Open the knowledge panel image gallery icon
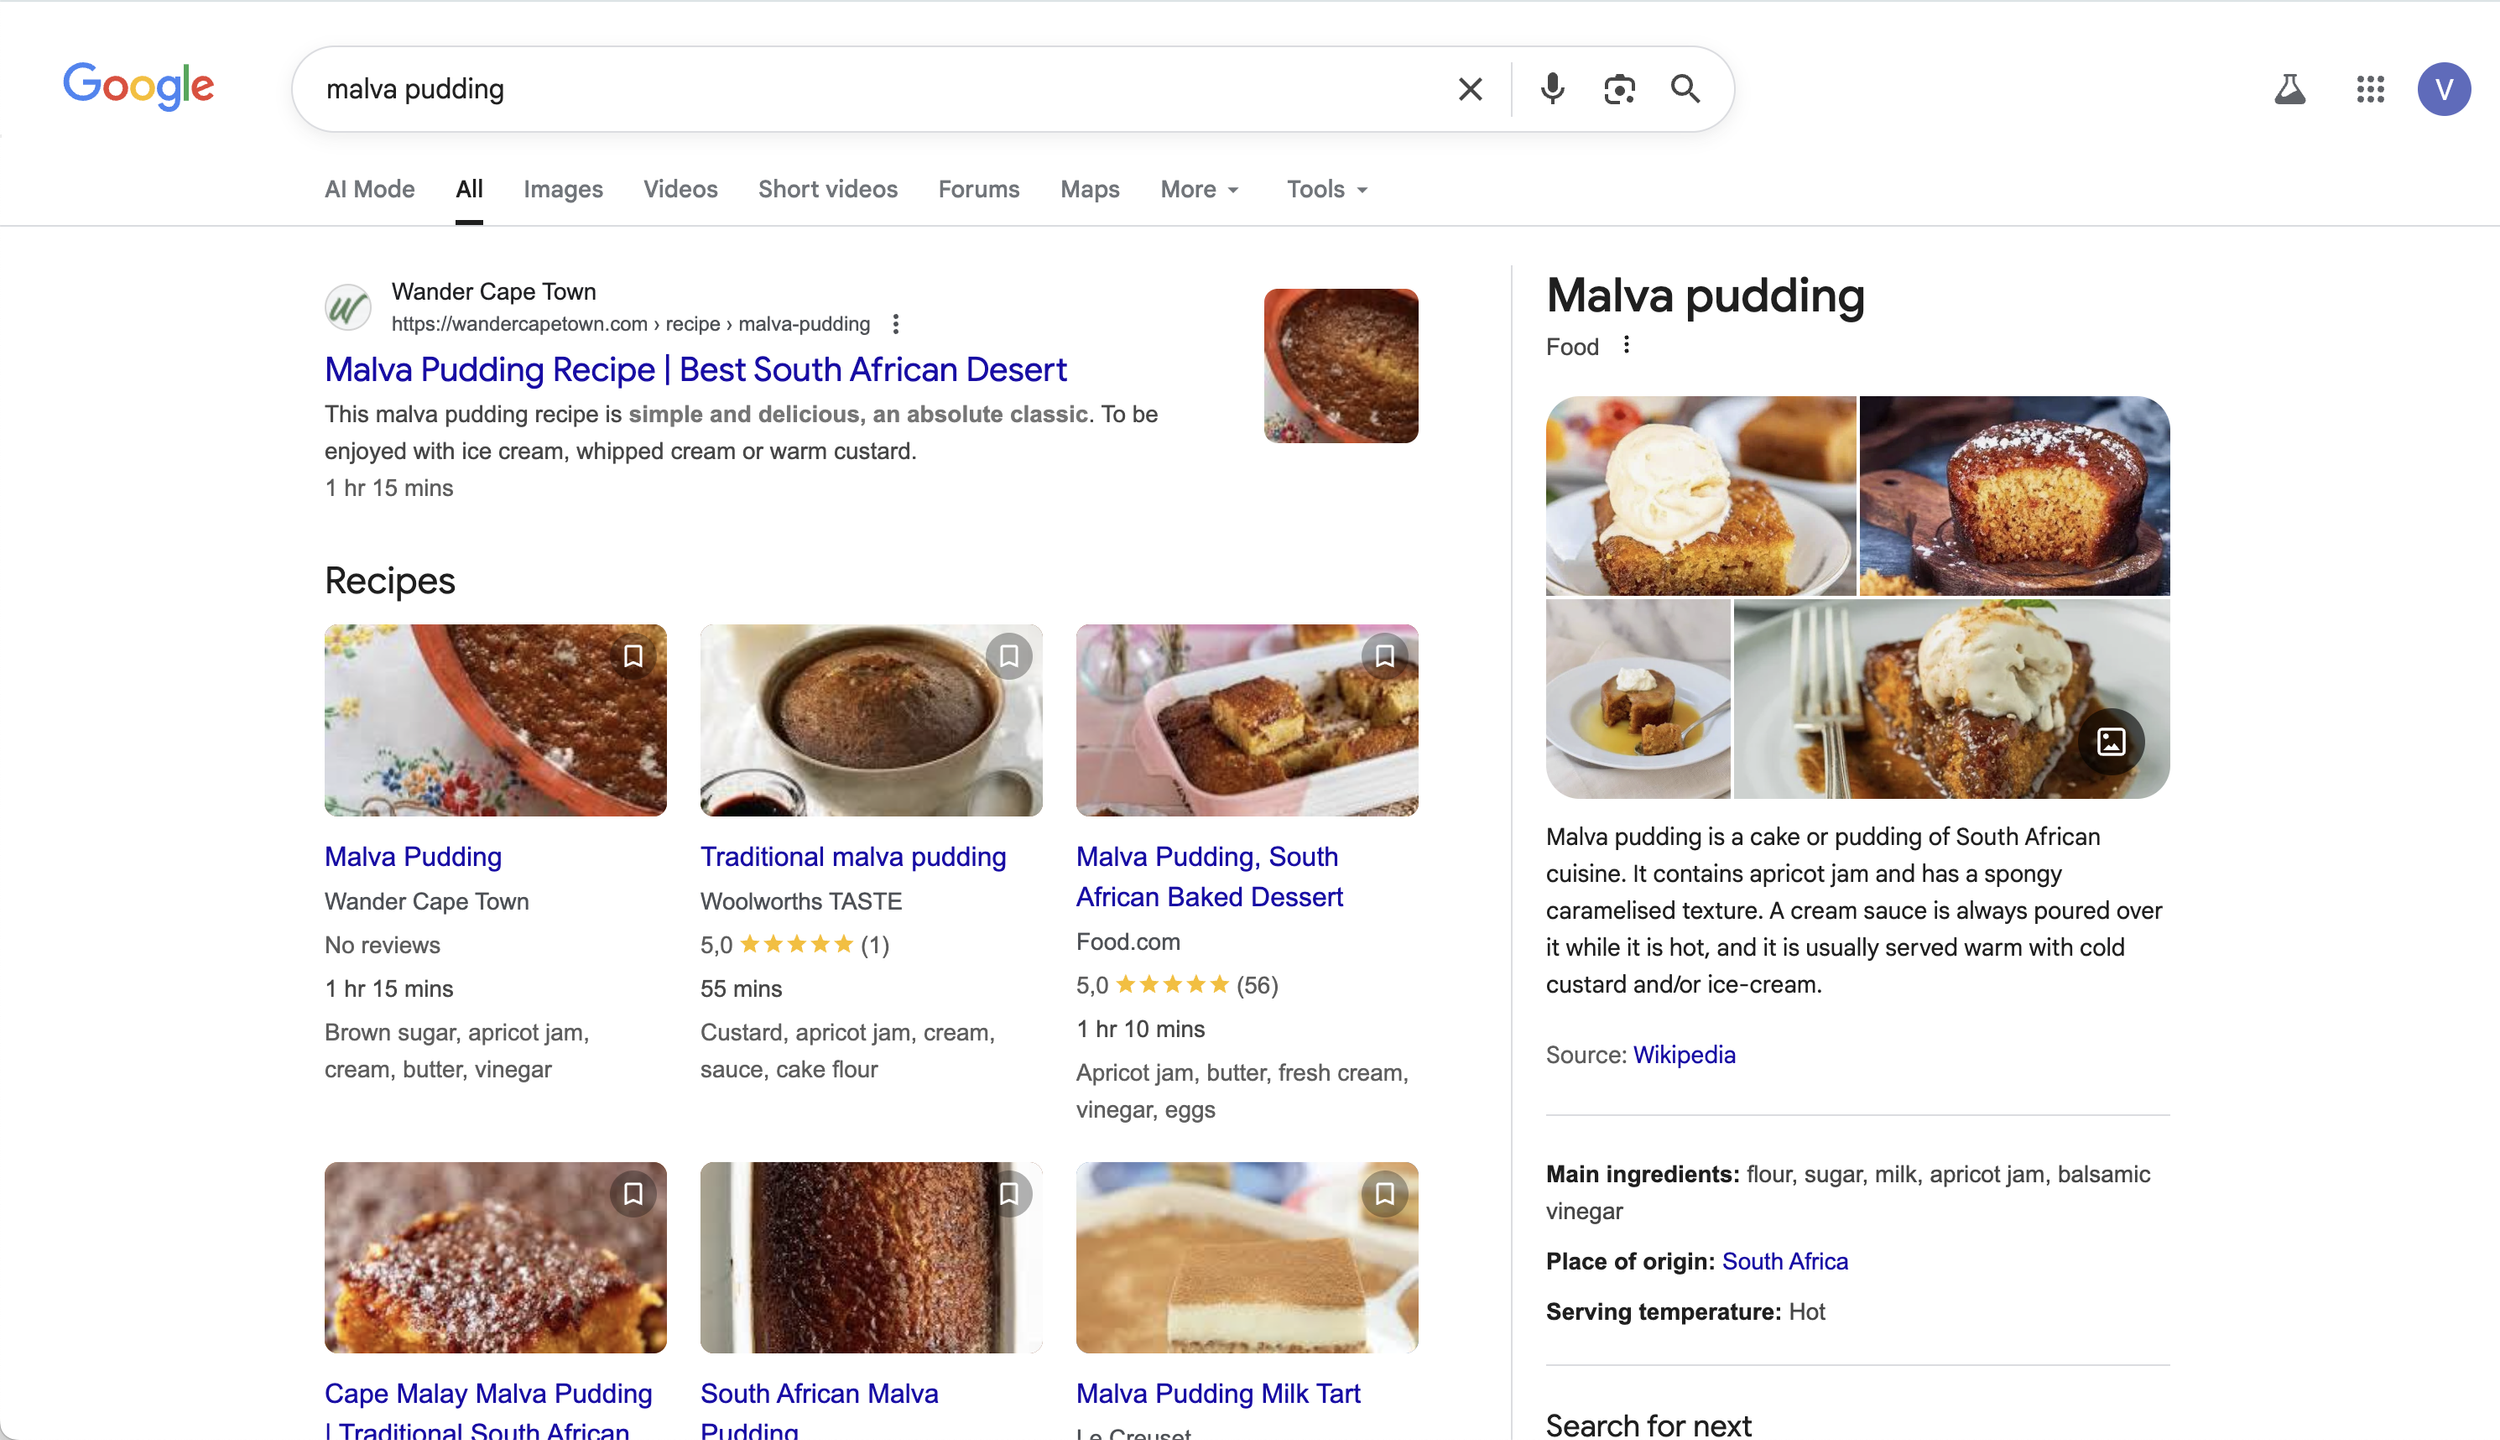The height and width of the screenshot is (1440, 2500). point(2111,741)
